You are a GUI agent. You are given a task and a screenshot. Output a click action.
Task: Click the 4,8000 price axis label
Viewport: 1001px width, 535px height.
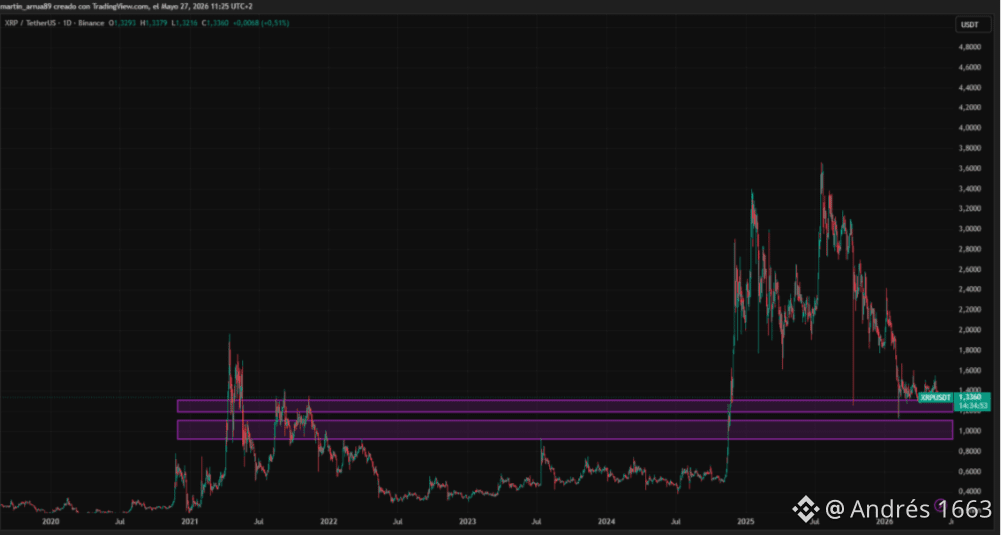tap(970, 47)
